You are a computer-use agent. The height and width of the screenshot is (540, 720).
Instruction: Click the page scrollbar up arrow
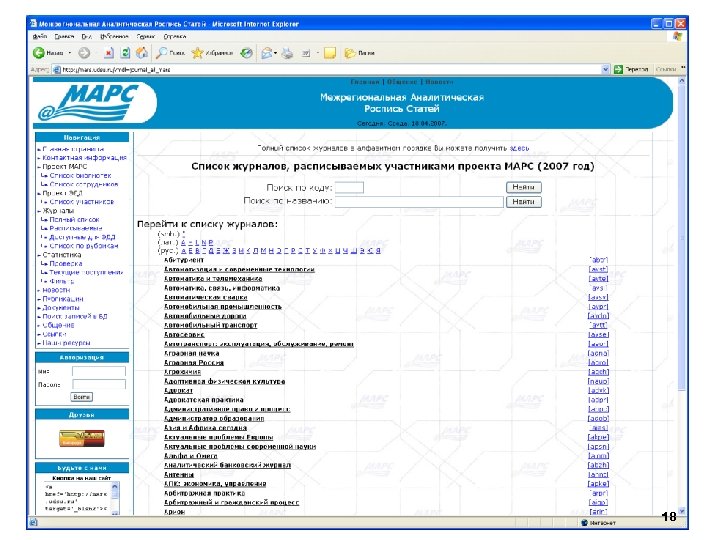click(x=681, y=81)
